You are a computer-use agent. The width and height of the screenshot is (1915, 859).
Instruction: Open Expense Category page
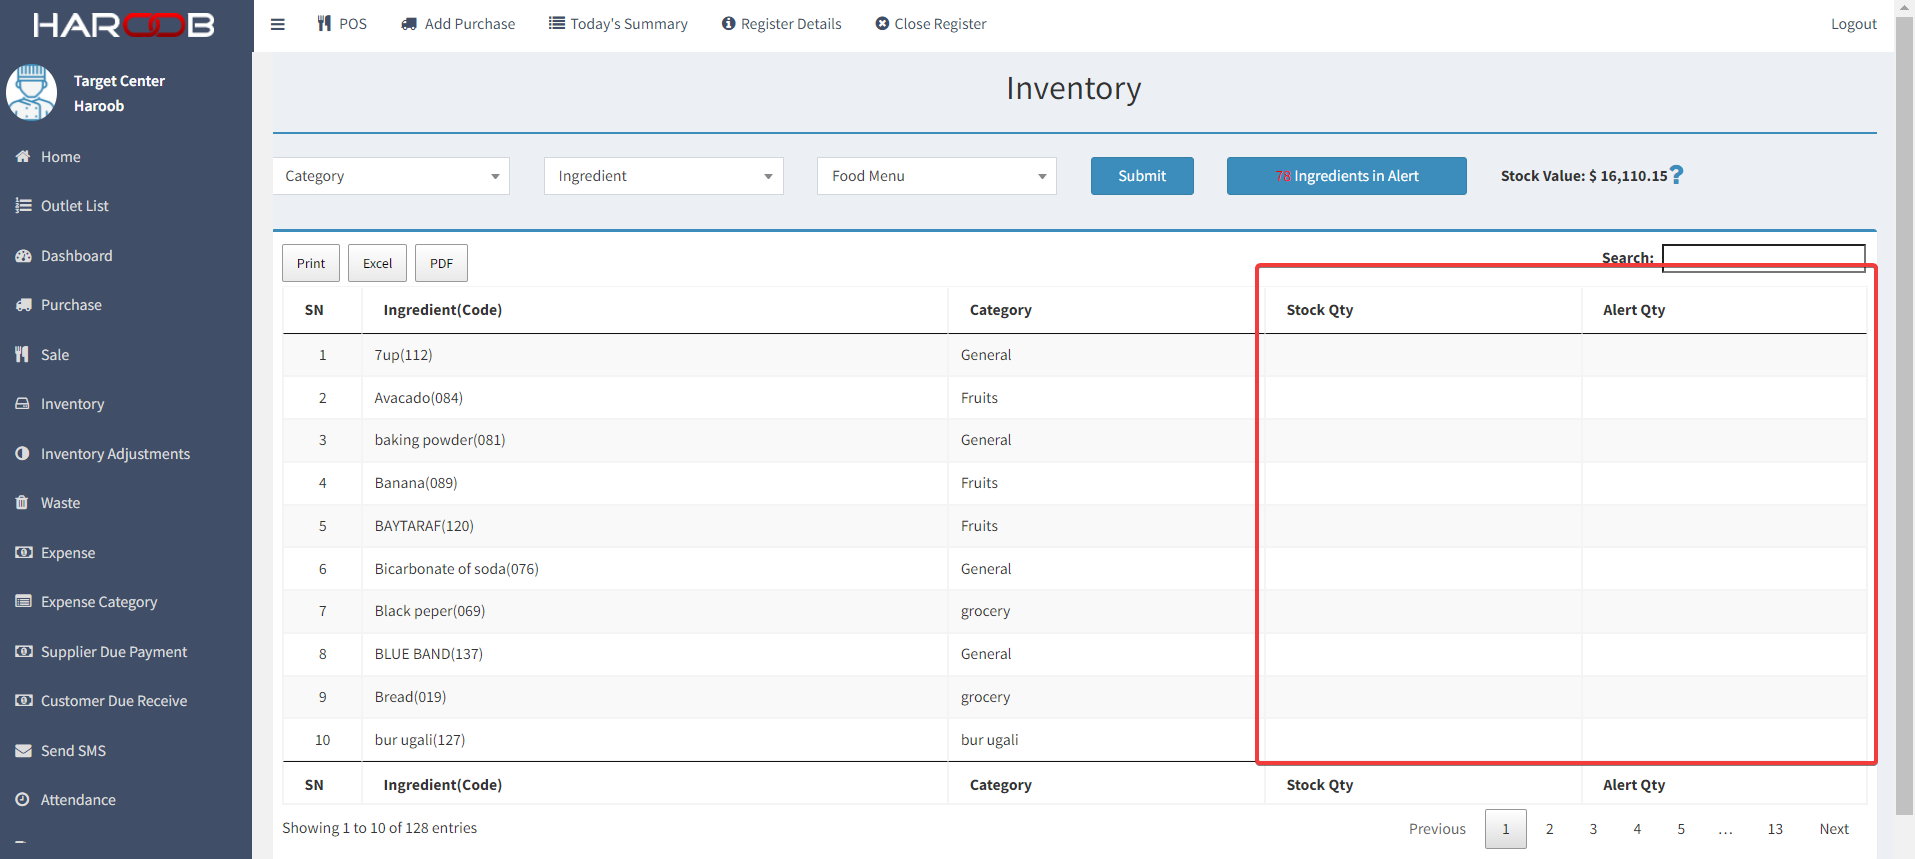point(99,602)
